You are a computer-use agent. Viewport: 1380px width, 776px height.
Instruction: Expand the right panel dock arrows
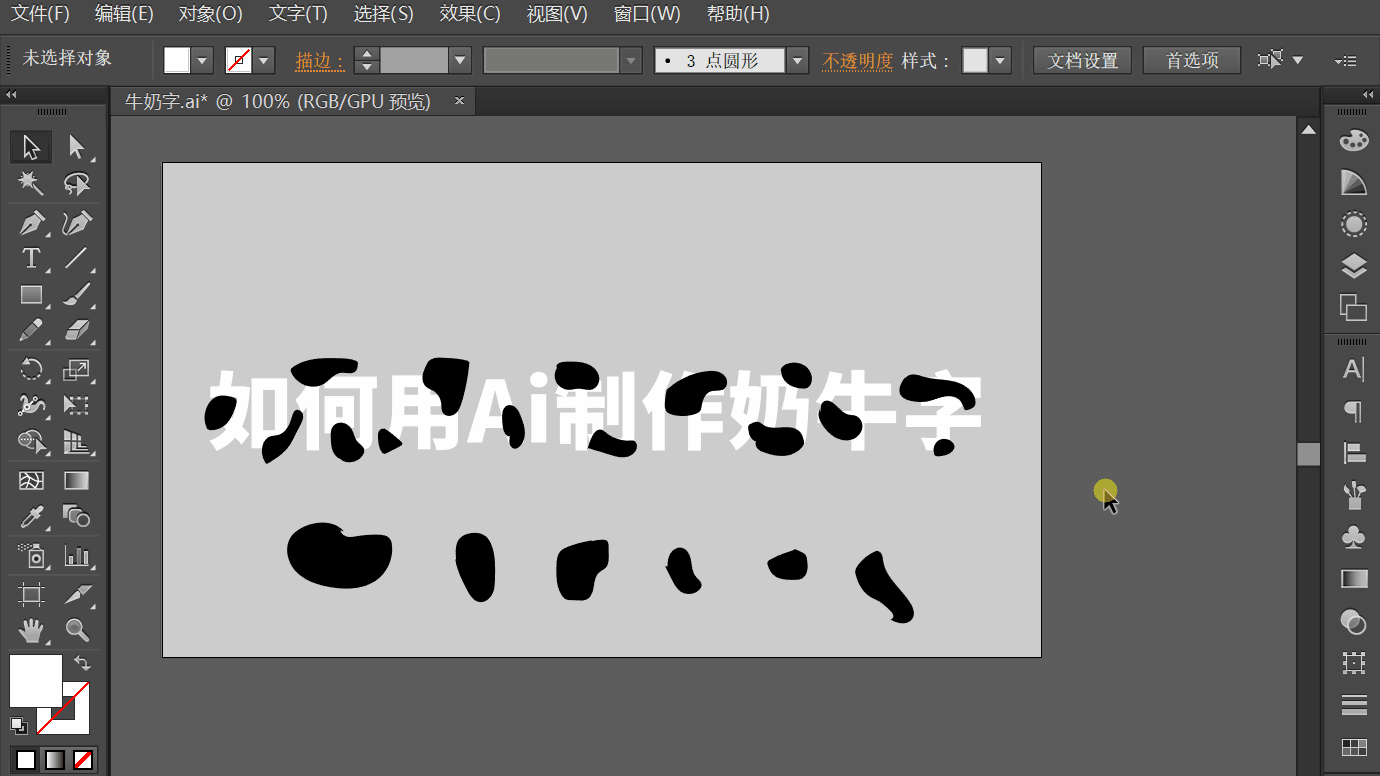click(x=1368, y=95)
